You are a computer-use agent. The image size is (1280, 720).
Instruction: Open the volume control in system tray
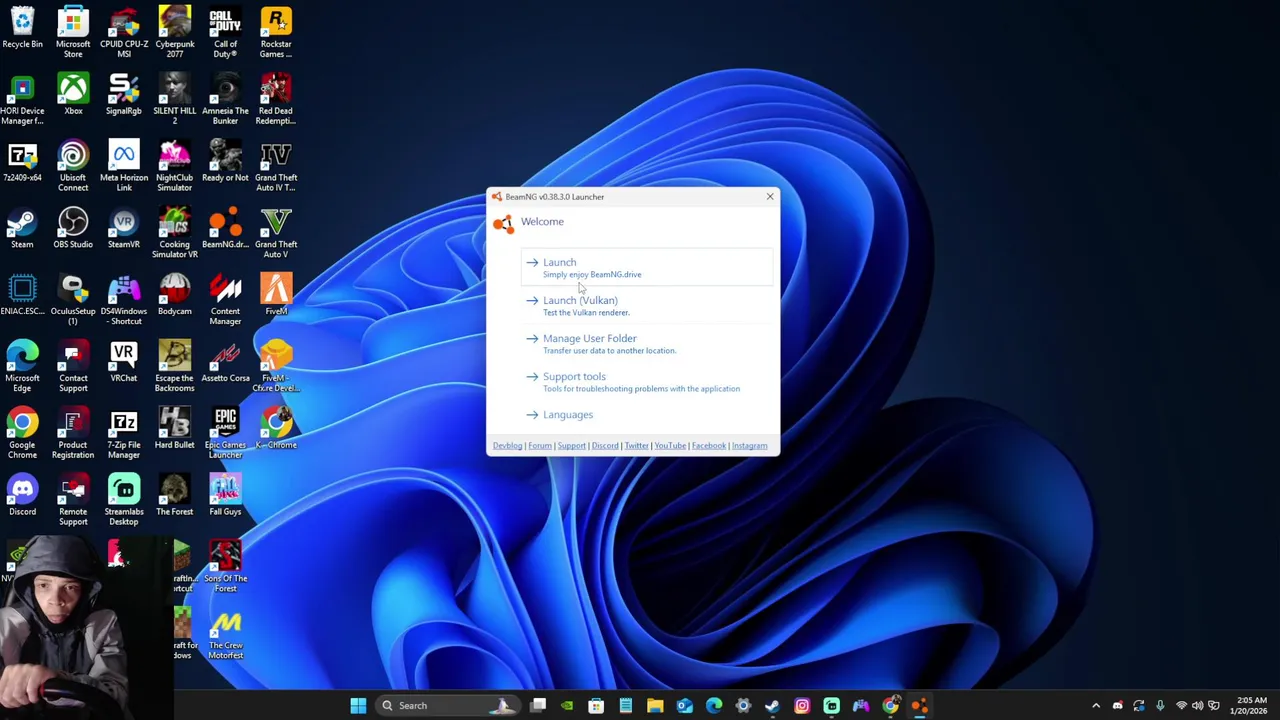click(x=1198, y=706)
